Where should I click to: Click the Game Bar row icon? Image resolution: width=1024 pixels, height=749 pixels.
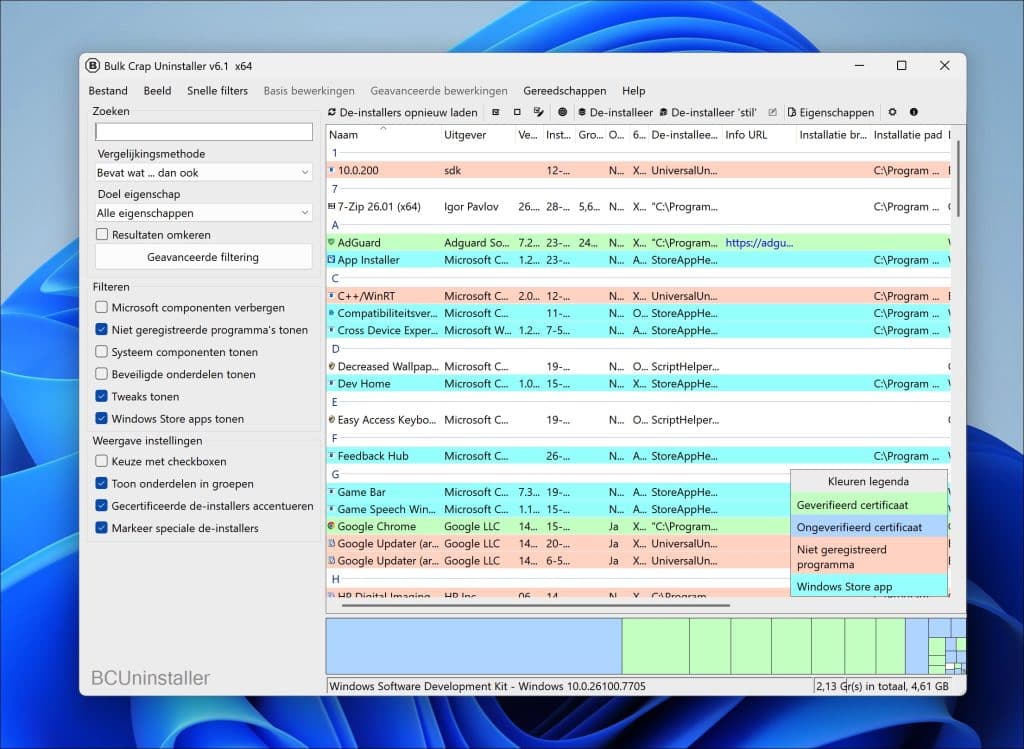pos(332,492)
